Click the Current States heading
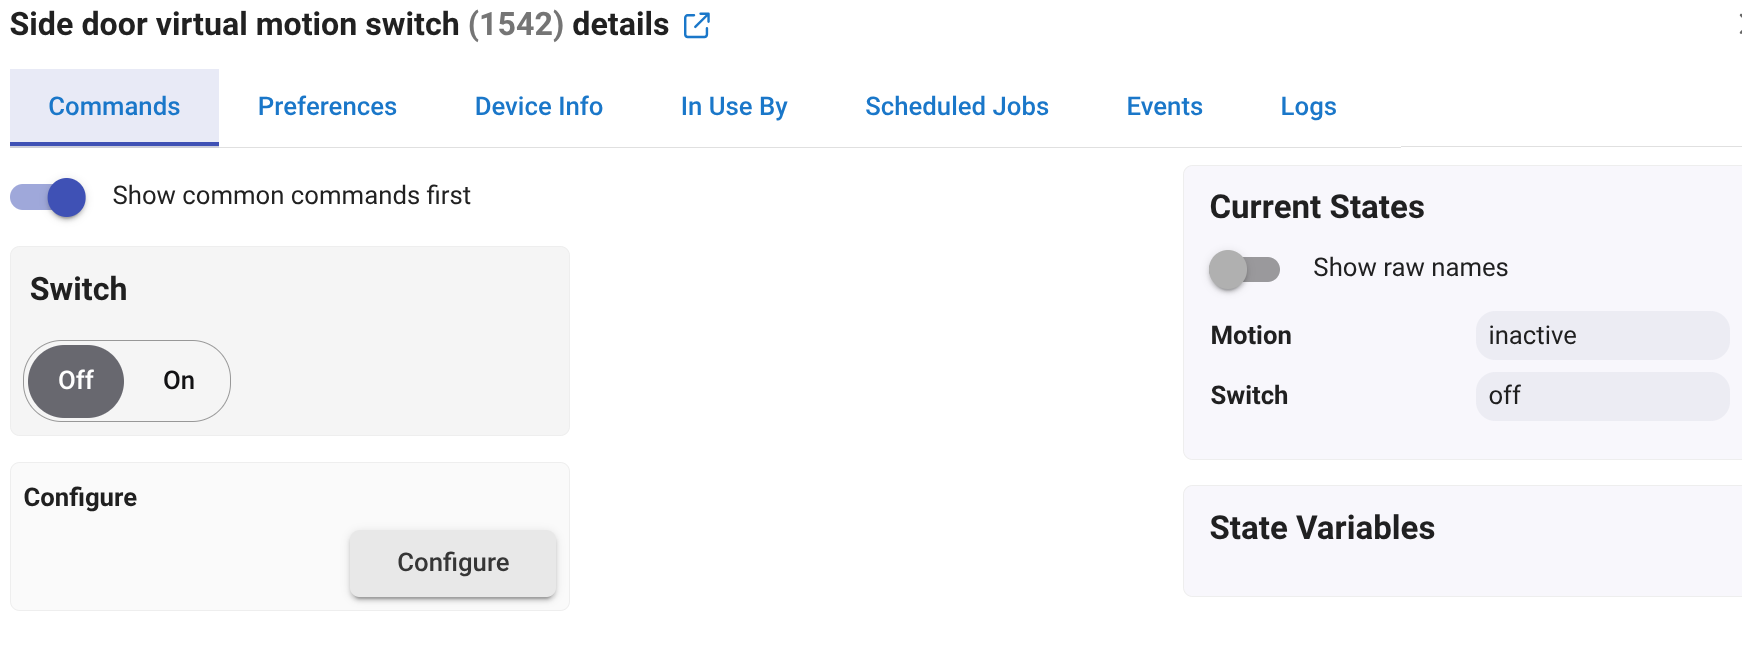 [x=1317, y=207]
